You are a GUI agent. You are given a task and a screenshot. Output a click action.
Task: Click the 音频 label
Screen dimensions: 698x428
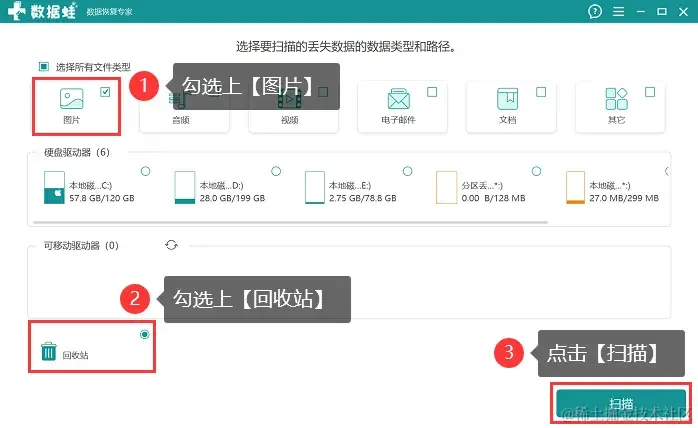(181, 120)
